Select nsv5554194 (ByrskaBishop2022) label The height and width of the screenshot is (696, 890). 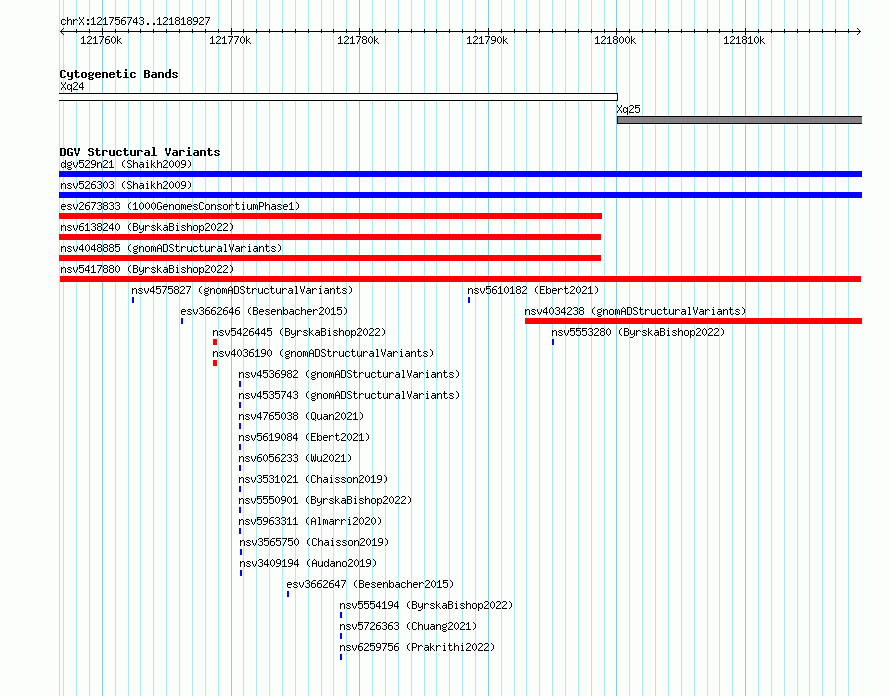point(426,605)
